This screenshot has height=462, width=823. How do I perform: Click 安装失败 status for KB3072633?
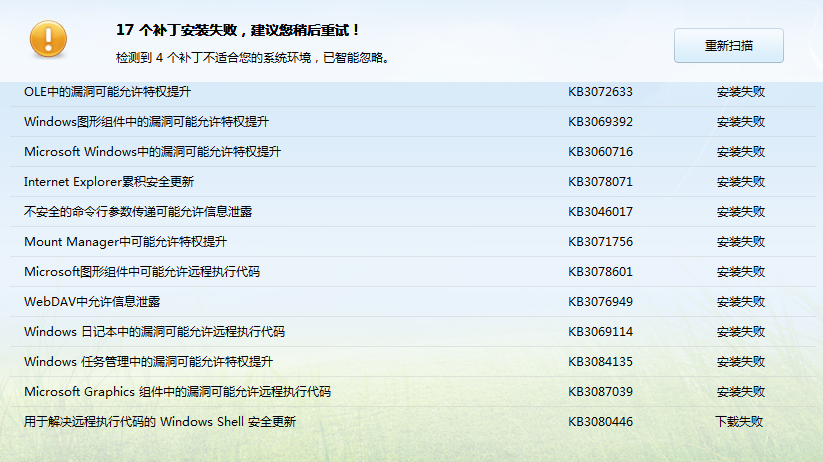741,92
